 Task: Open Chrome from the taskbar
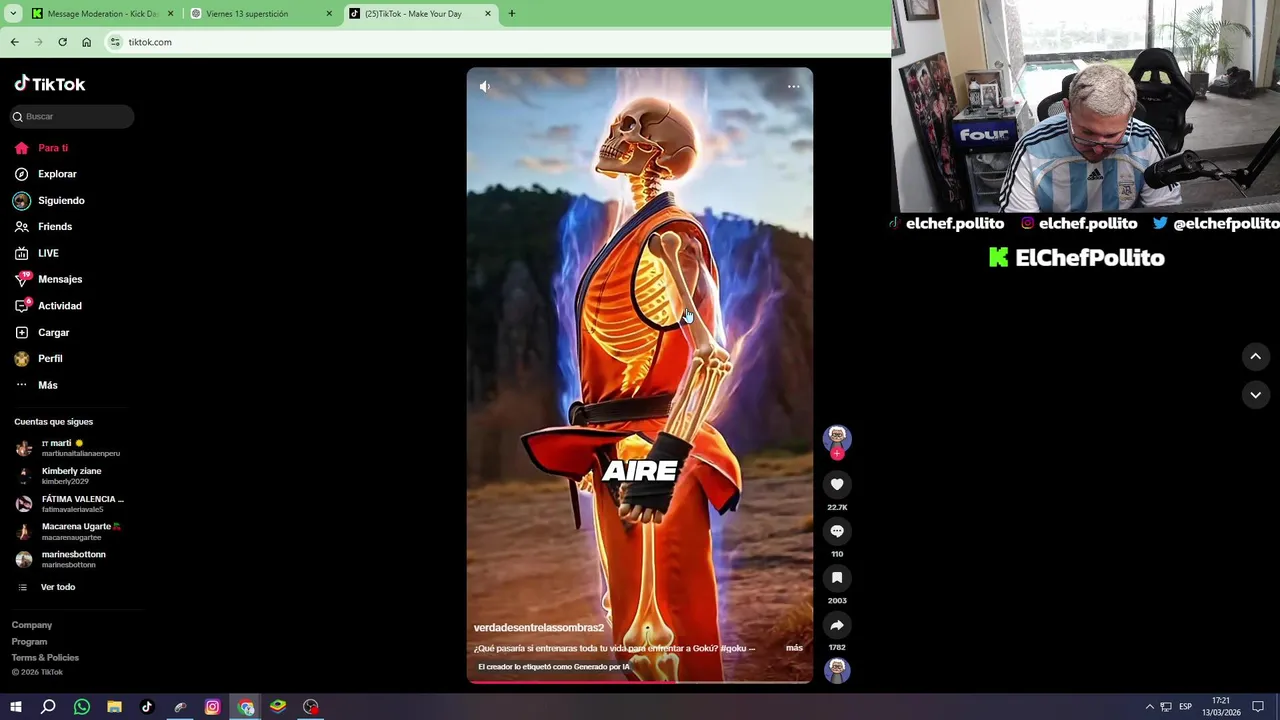246,707
